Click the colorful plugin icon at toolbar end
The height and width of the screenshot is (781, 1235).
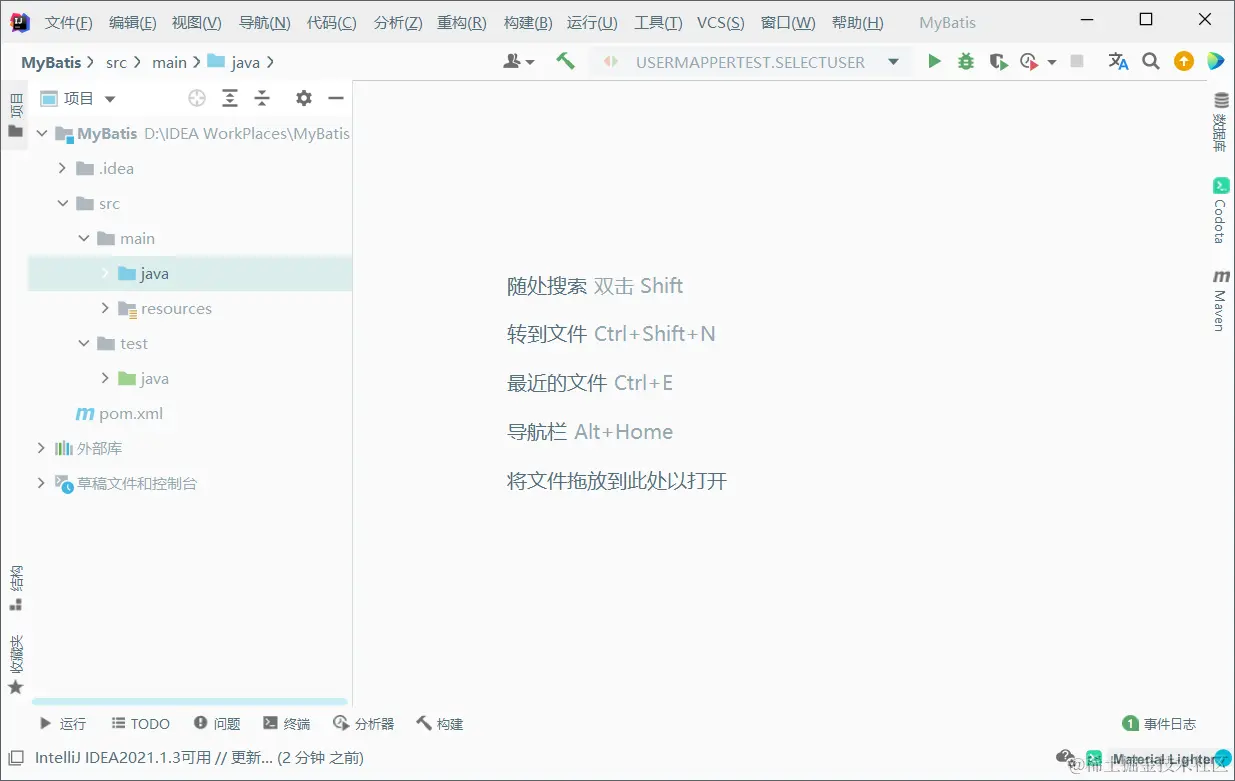coord(1215,62)
